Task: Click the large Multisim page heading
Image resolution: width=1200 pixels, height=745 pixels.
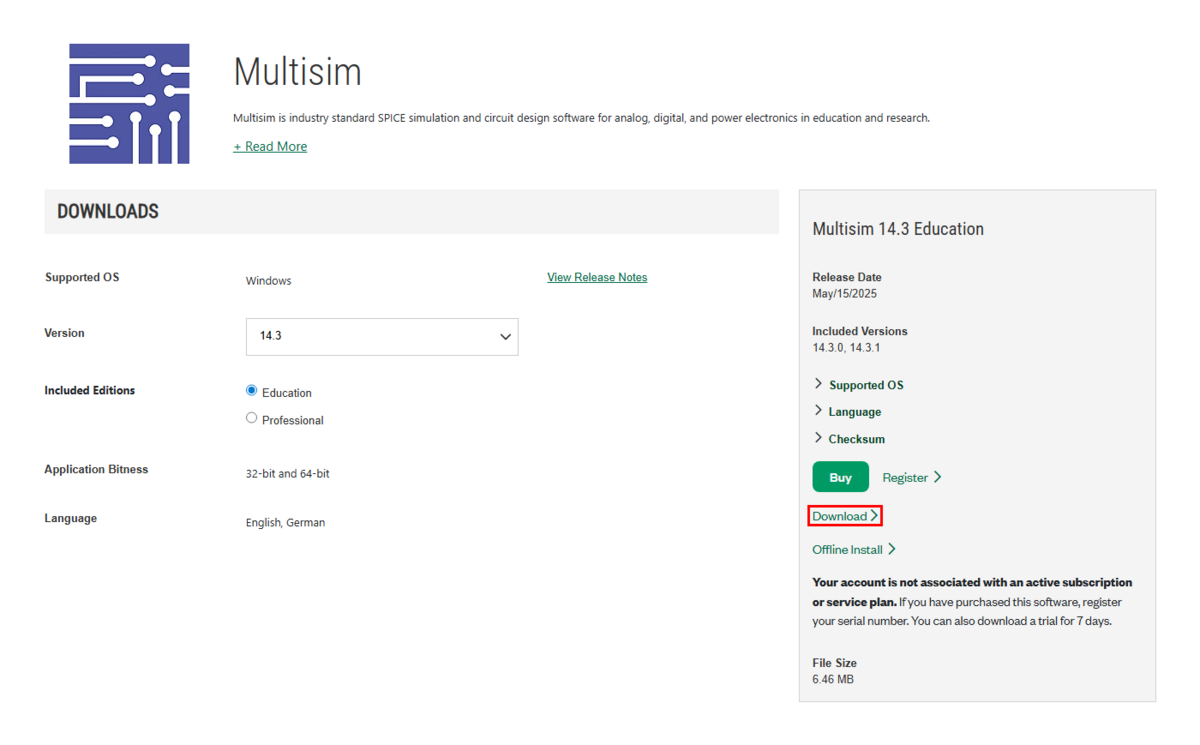Action: coord(297,72)
